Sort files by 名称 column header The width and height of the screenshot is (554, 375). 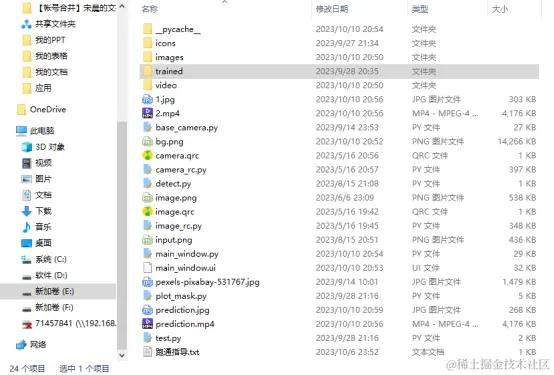pos(150,9)
